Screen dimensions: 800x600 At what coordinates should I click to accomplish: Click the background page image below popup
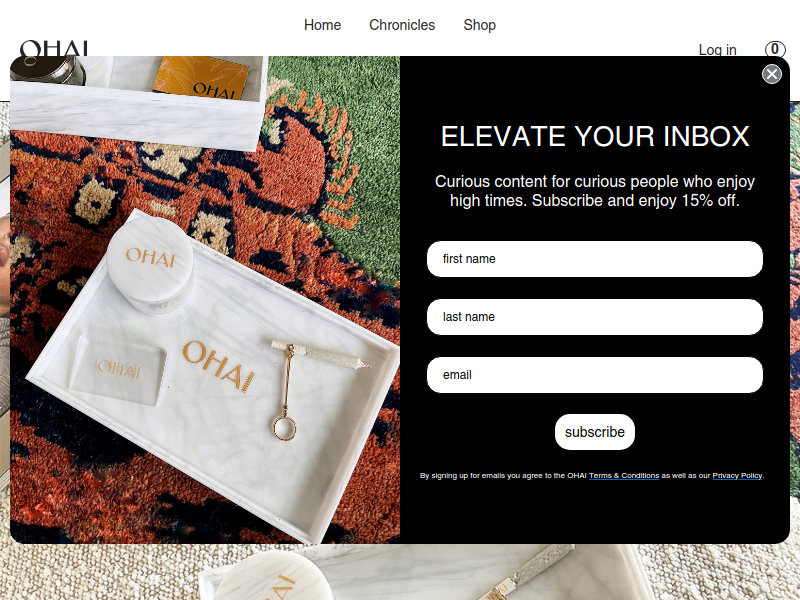[400, 572]
